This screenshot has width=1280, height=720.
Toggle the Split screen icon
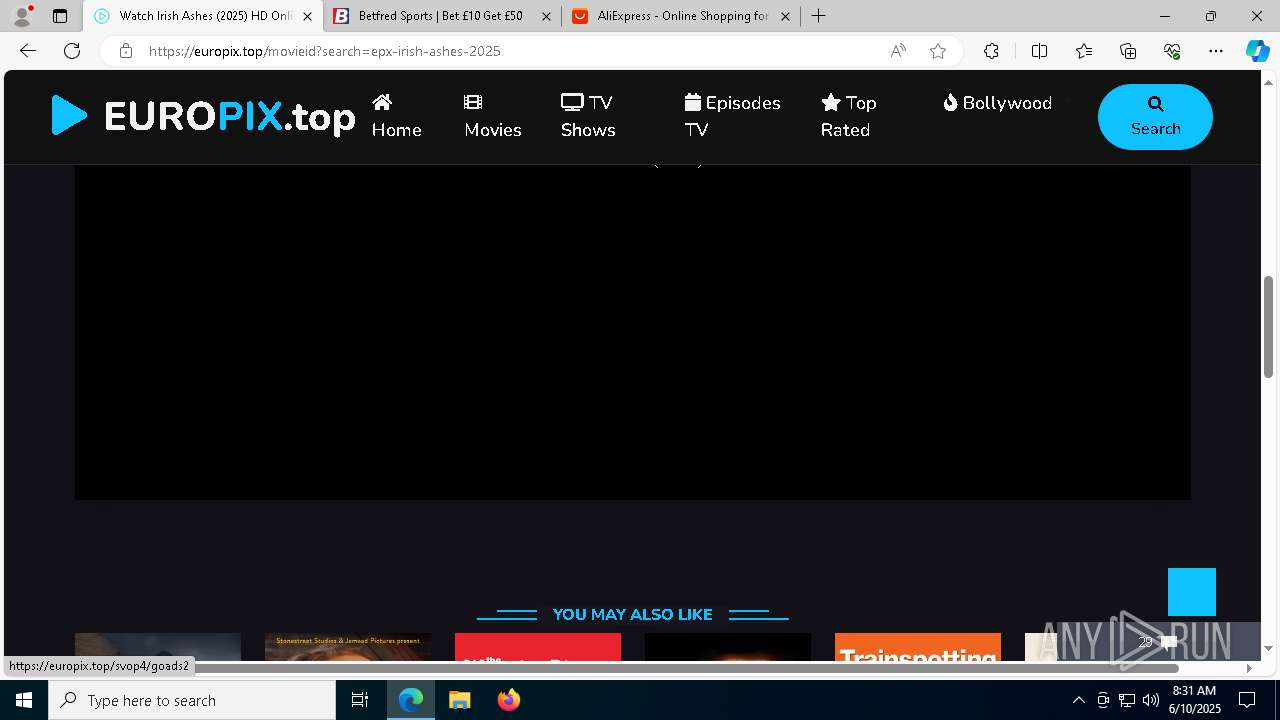(x=1039, y=51)
